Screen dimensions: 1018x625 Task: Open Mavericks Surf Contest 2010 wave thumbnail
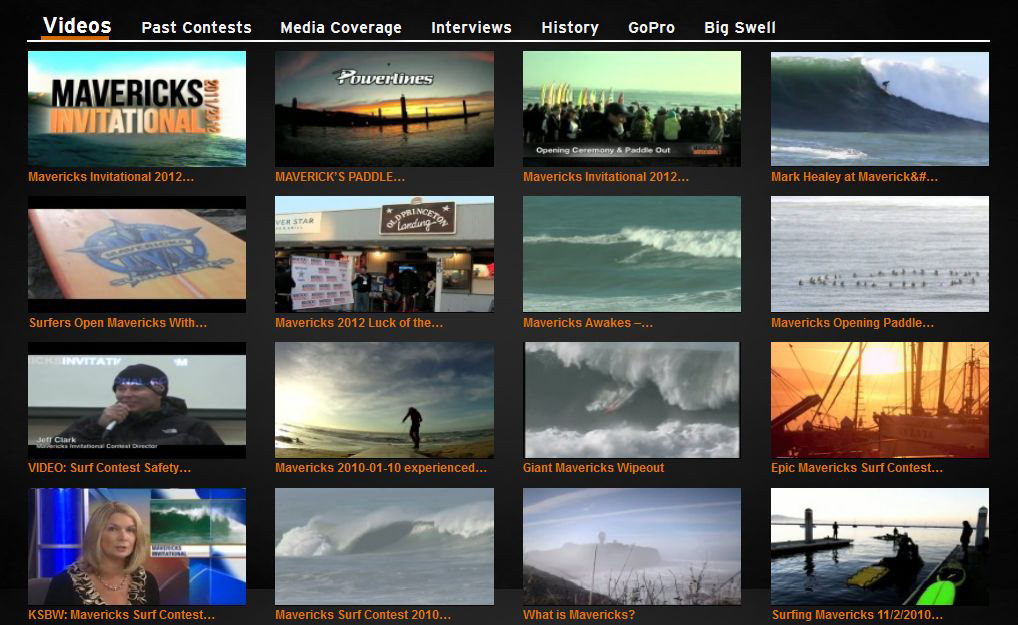coord(384,546)
